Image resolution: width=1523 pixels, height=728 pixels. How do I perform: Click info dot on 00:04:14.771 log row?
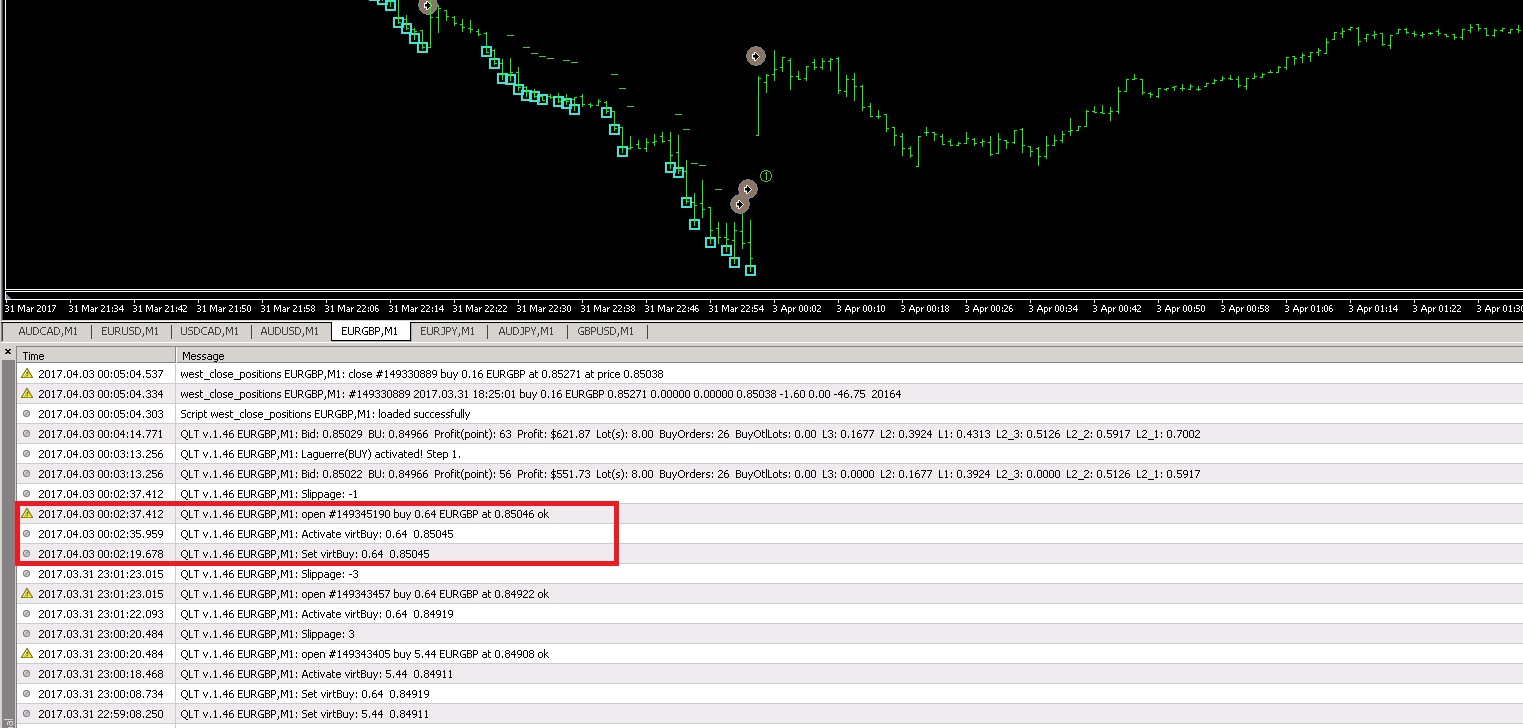pos(27,433)
